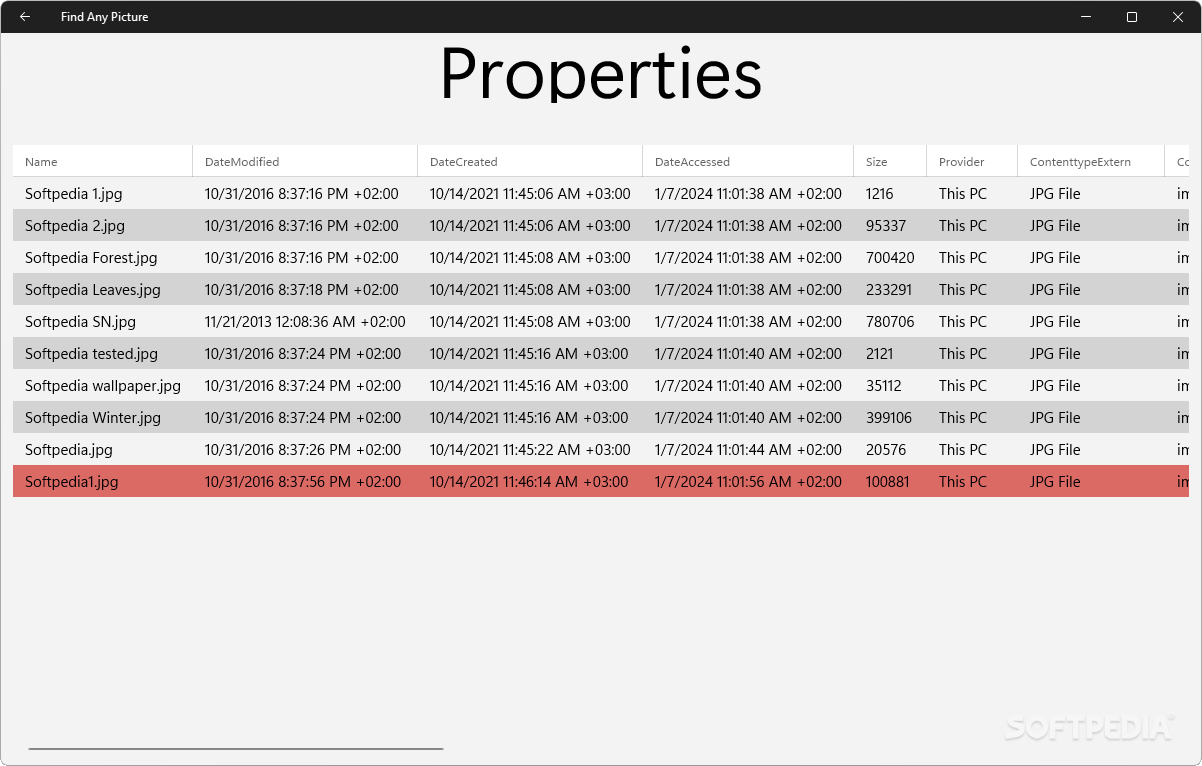Image resolution: width=1202 pixels, height=766 pixels.
Task: Click the size value 100881
Action: click(x=888, y=482)
